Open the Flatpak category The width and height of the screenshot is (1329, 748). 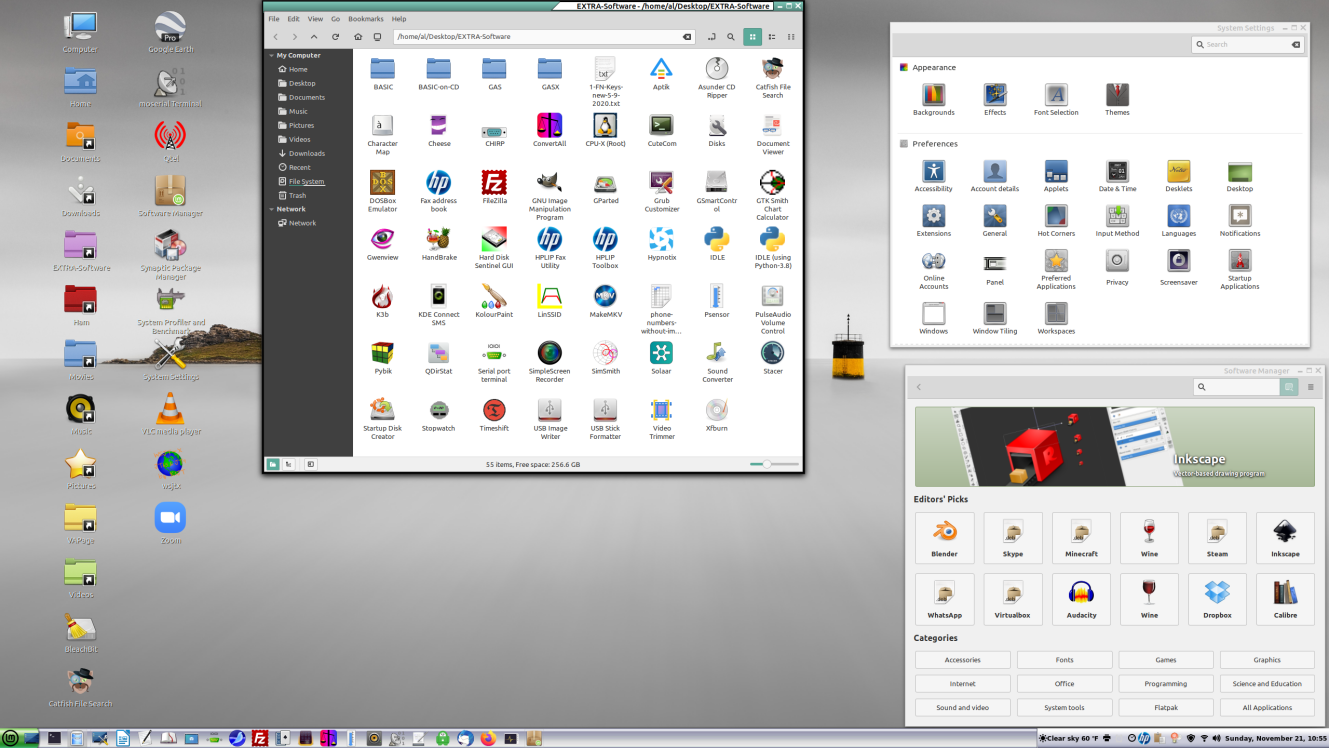point(1166,708)
